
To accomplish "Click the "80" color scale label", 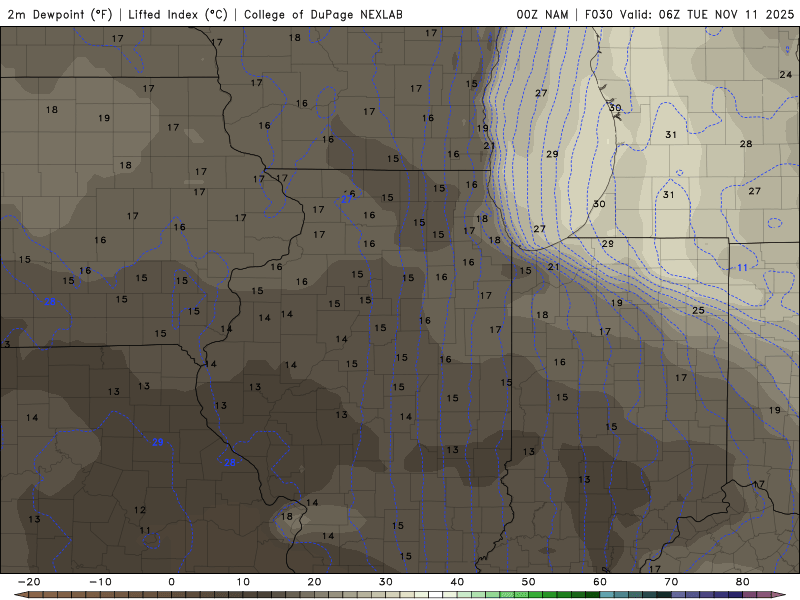I will [743, 582].
